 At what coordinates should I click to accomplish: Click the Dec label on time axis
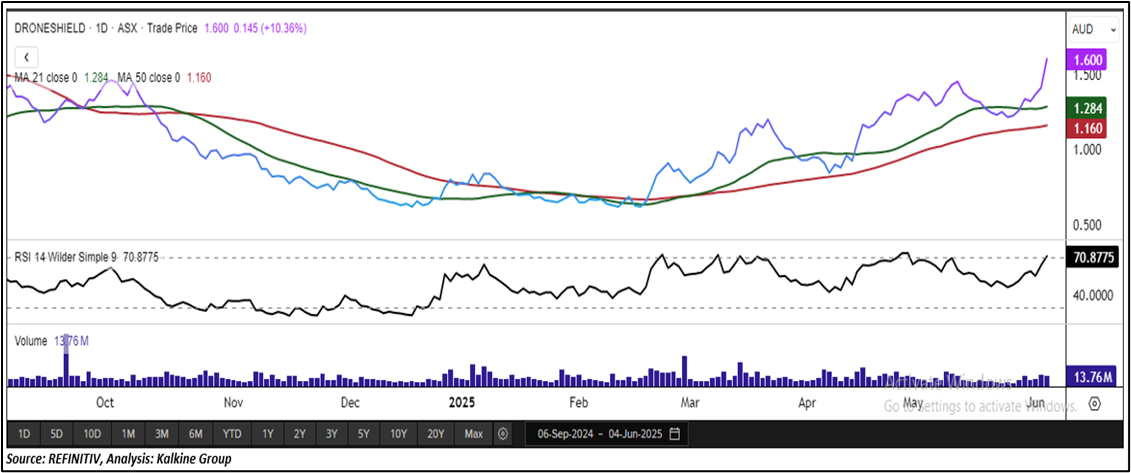point(350,402)
